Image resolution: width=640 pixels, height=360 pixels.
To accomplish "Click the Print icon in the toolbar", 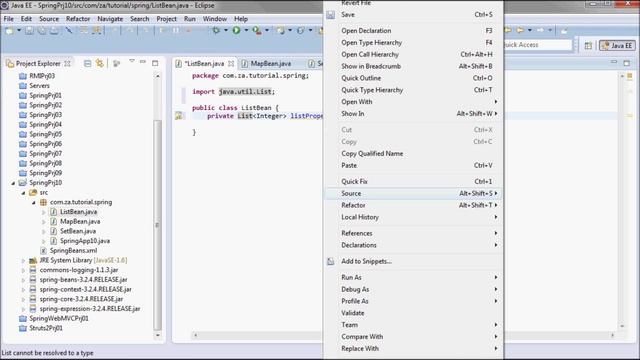I will pyautogui.click(x=54, y=31).
